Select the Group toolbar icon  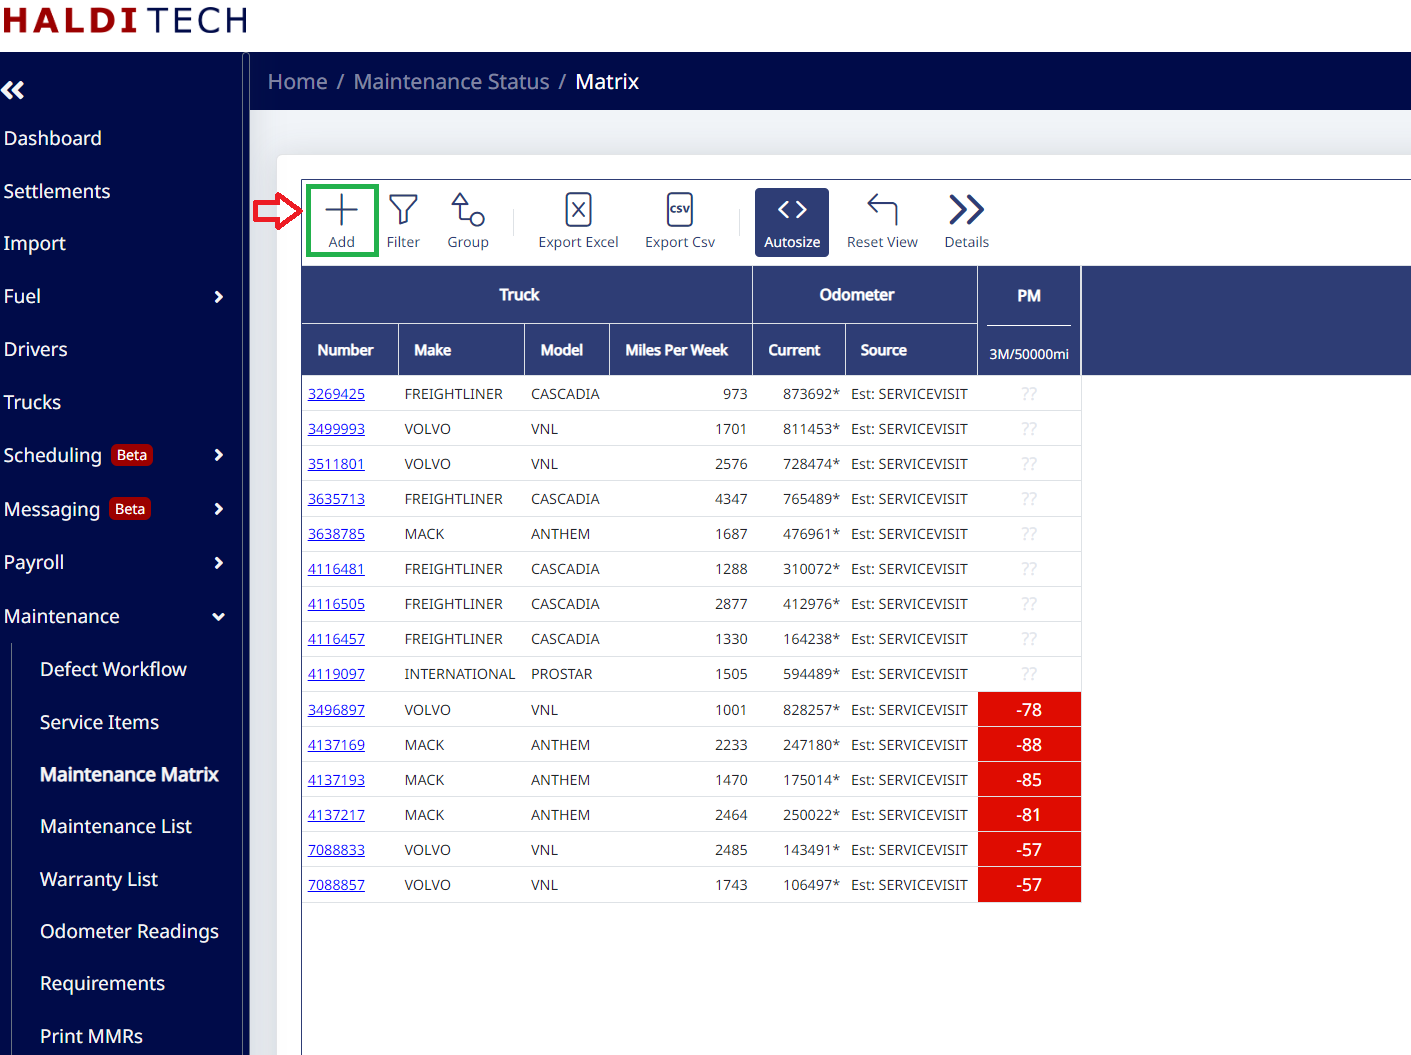[x=467, y=221]
